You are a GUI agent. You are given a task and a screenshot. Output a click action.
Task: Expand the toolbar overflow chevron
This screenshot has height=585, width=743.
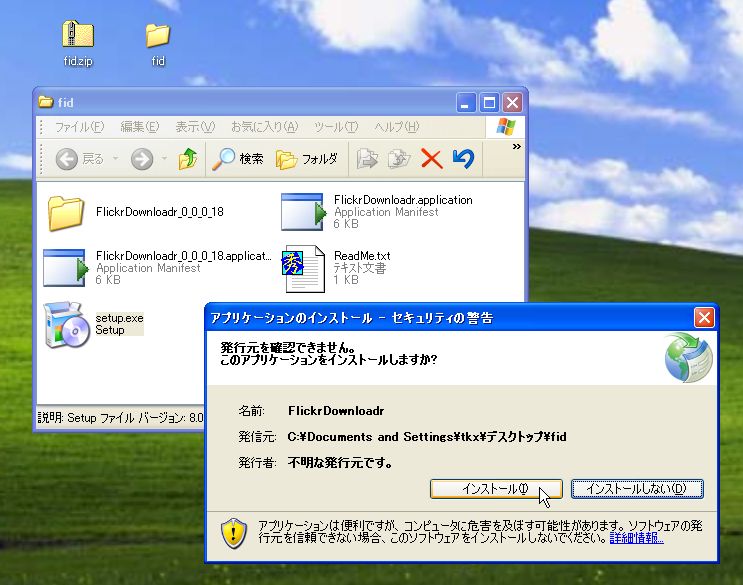tap(516, 146)
